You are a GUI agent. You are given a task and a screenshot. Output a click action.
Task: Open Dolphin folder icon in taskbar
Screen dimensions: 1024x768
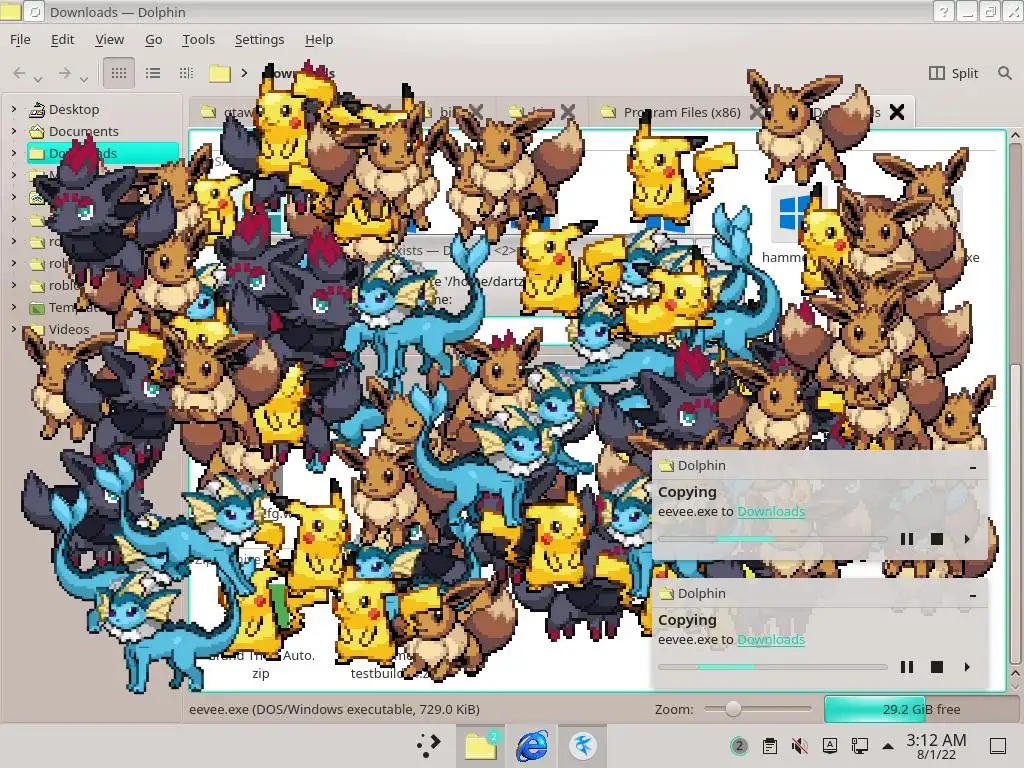[x=481, y=745]
